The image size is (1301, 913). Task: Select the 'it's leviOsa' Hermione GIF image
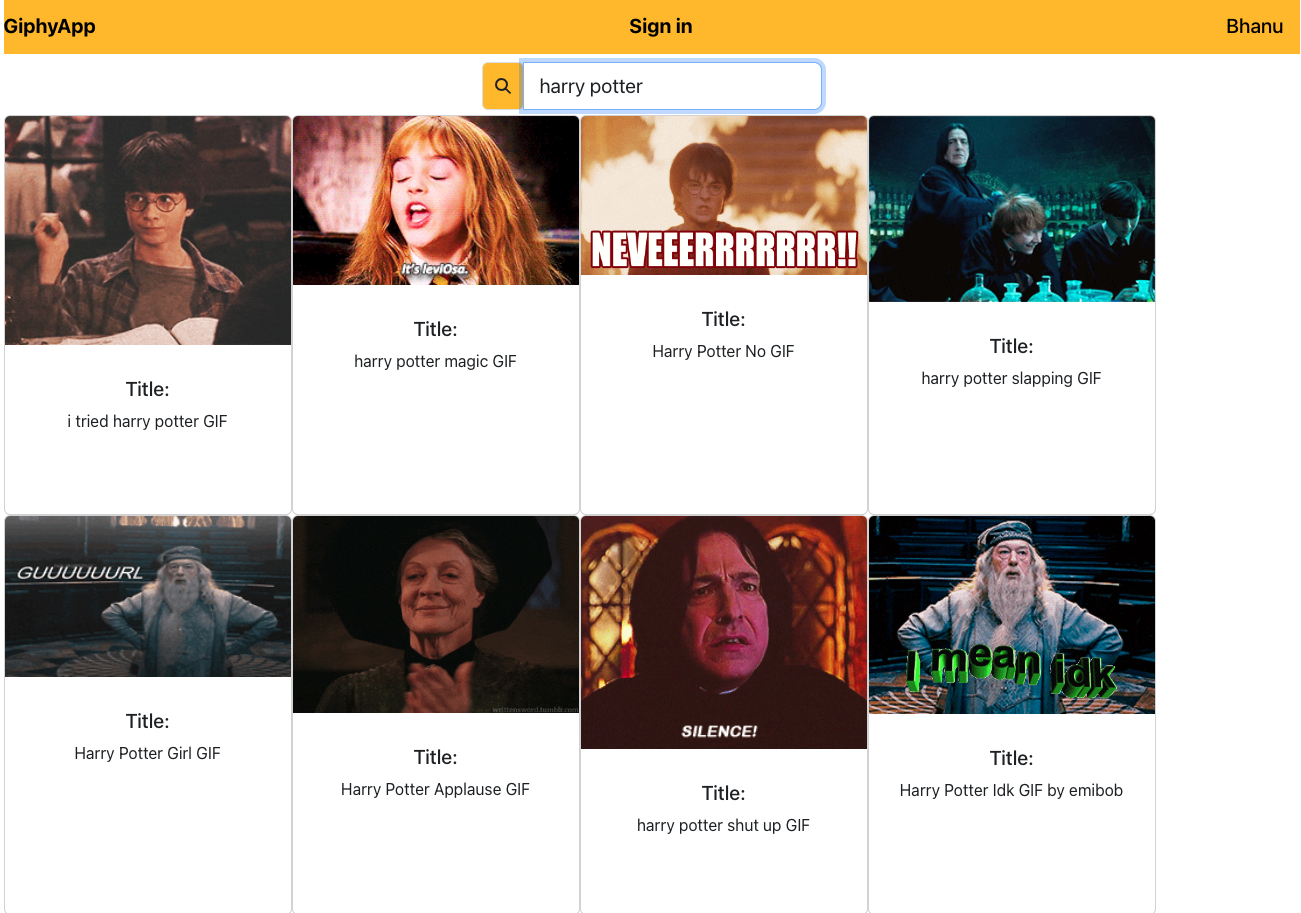(436, 200)
